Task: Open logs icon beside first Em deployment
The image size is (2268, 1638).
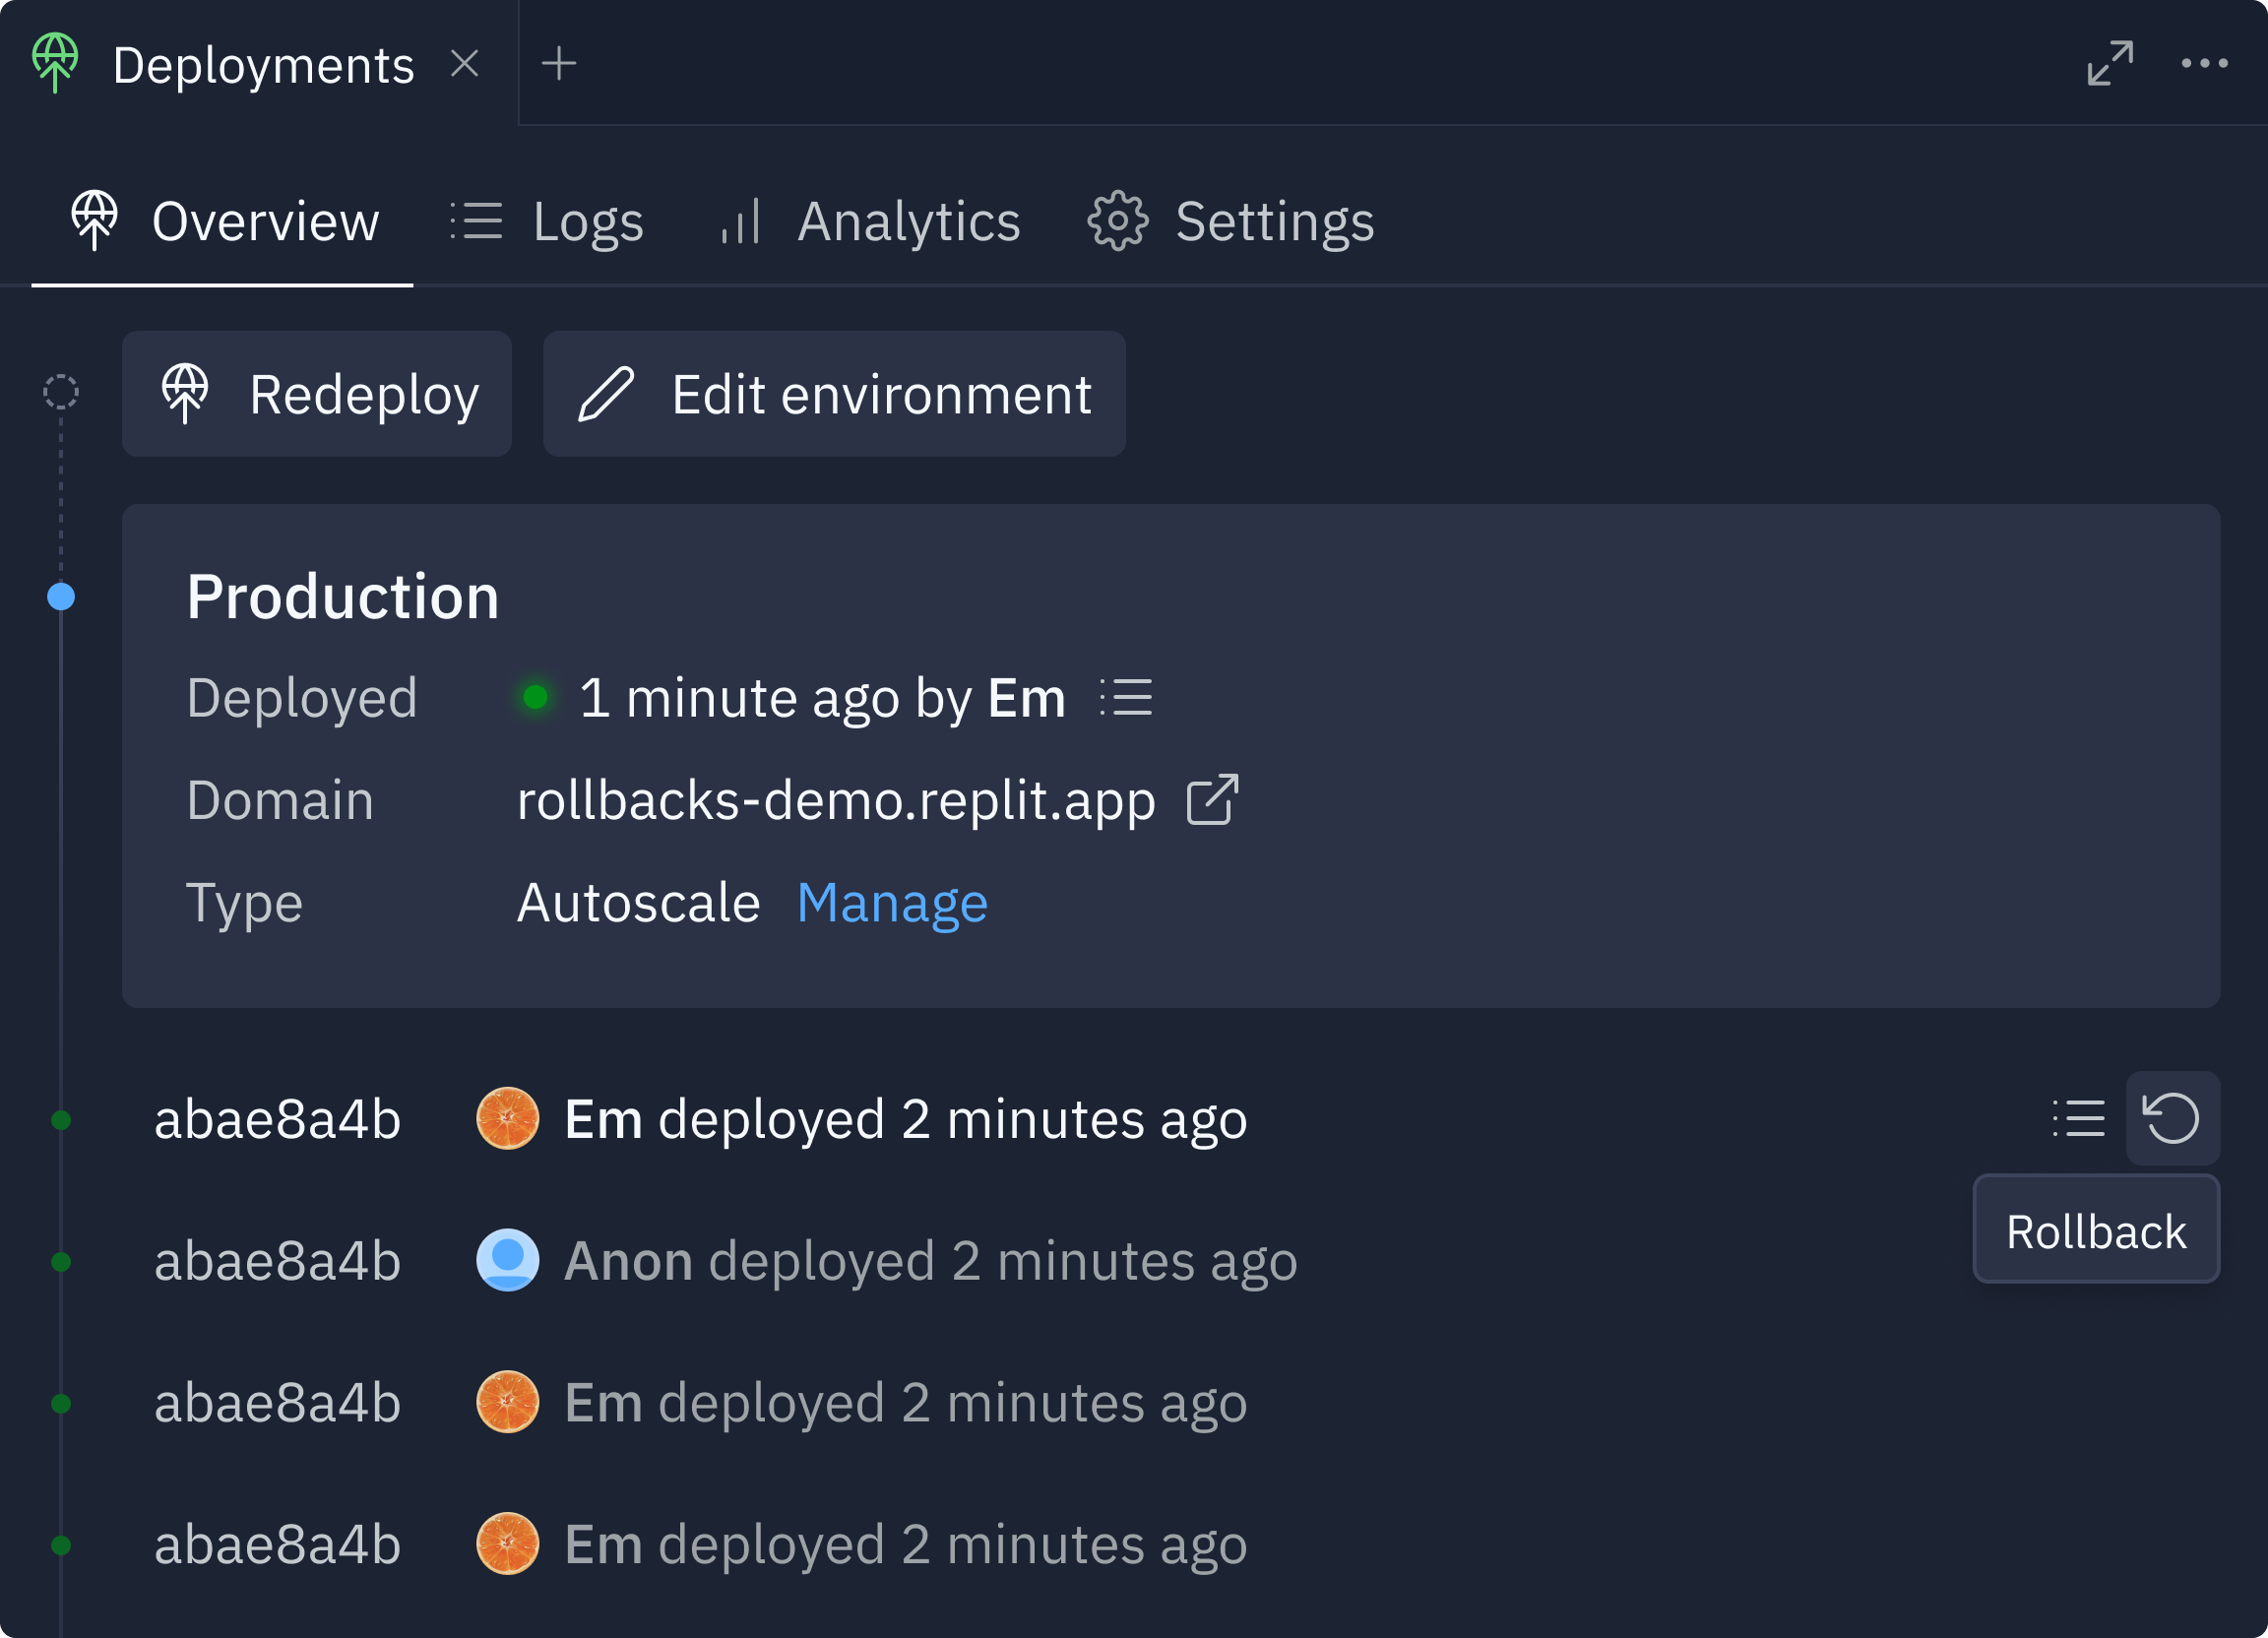Action: (x=2078, y=1118)
